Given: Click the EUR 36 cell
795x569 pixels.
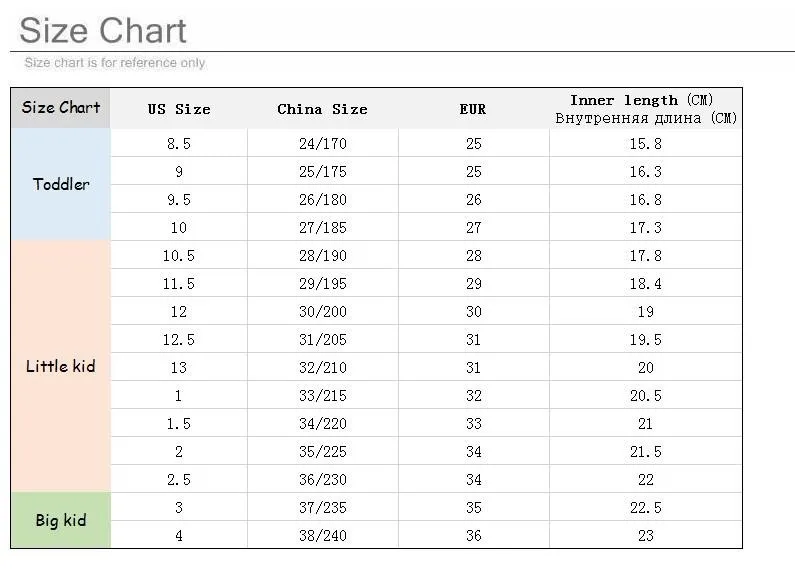Looking at the screenshot, I should pos(473,535).
